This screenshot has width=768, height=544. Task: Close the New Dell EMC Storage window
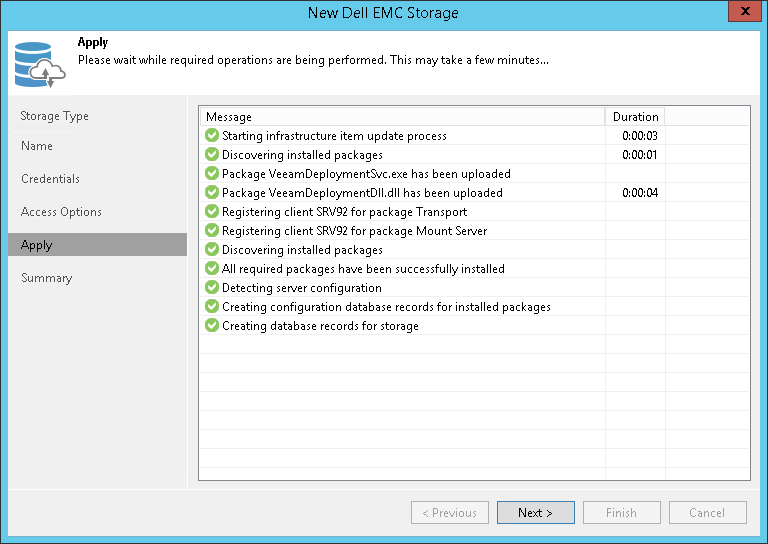pyautogui.click(x=741, y=13)
